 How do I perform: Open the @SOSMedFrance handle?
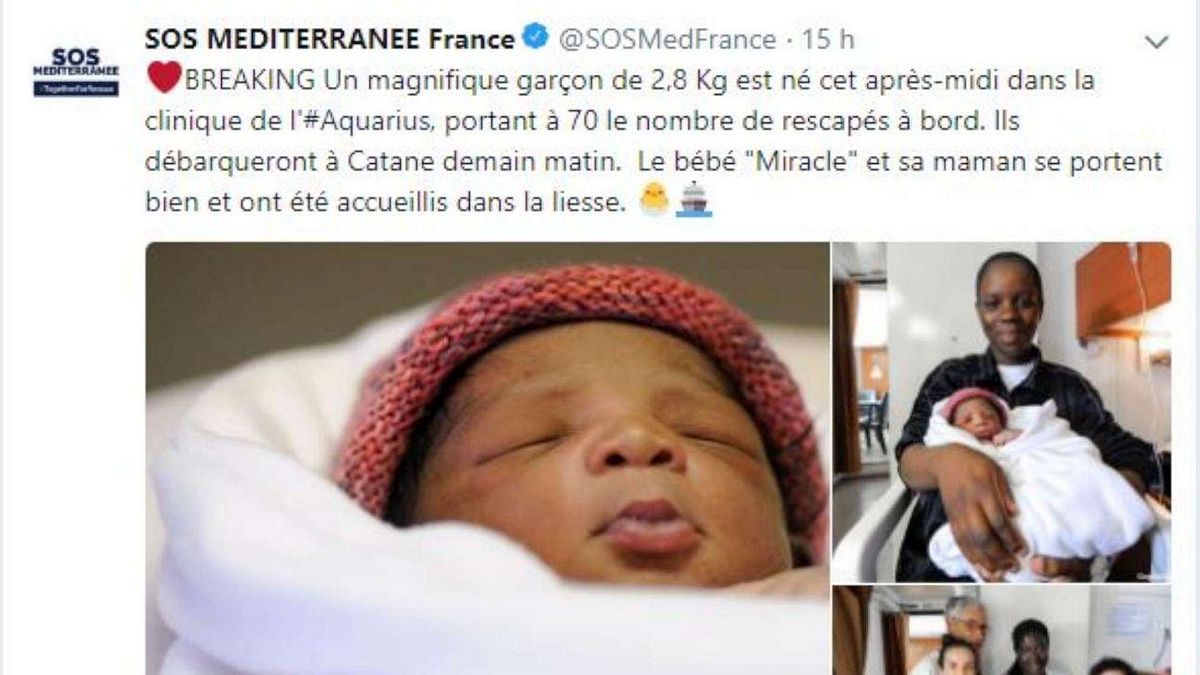pos(665,39)
